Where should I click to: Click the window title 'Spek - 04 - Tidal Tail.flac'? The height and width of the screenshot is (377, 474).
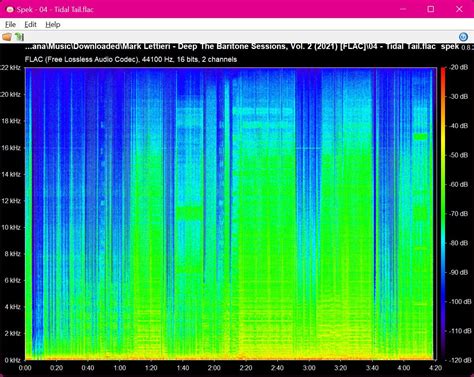point(55,9)
